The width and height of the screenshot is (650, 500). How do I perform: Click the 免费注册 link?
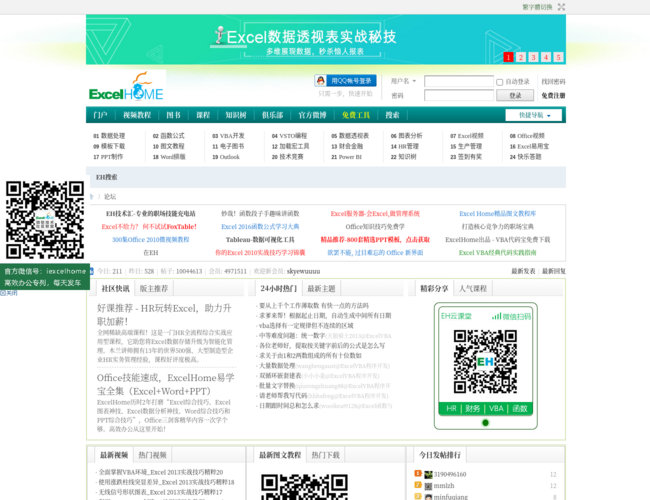click(553, 95)
